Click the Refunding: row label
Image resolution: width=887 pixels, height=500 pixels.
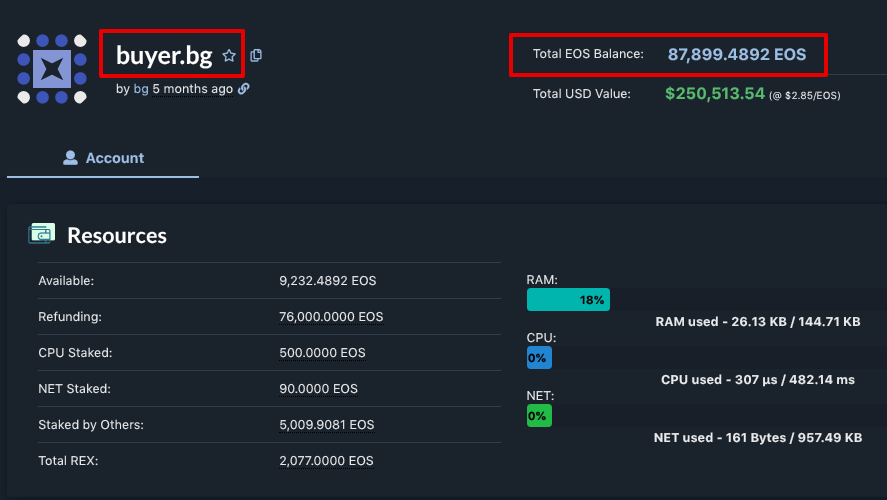click(70, 317)
